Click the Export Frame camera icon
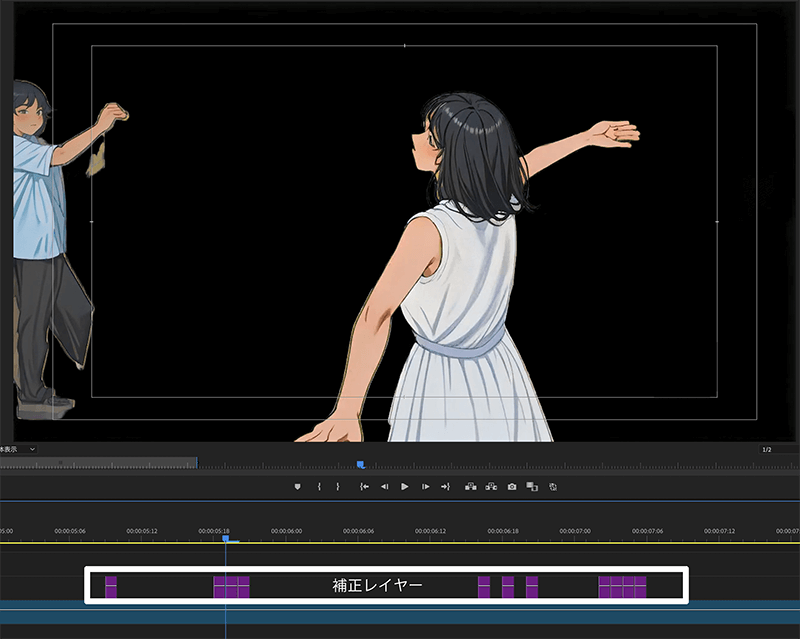800x639 pixels. click(x=512, y=487)
